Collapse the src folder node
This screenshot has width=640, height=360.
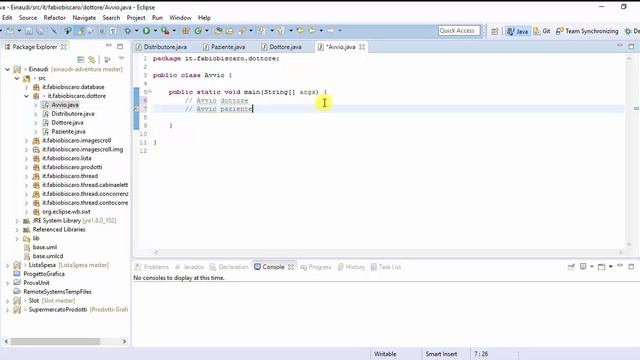click(17, 78)
